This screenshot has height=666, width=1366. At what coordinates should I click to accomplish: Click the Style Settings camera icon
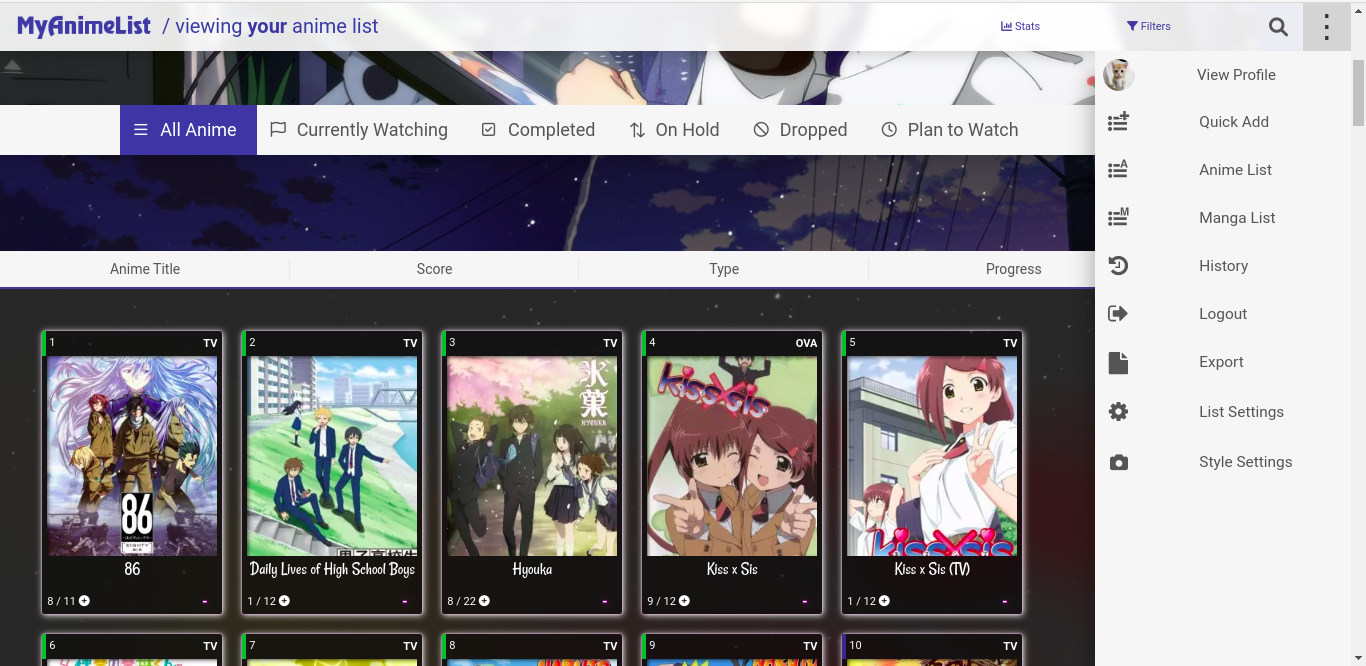tap(1118, 462)
